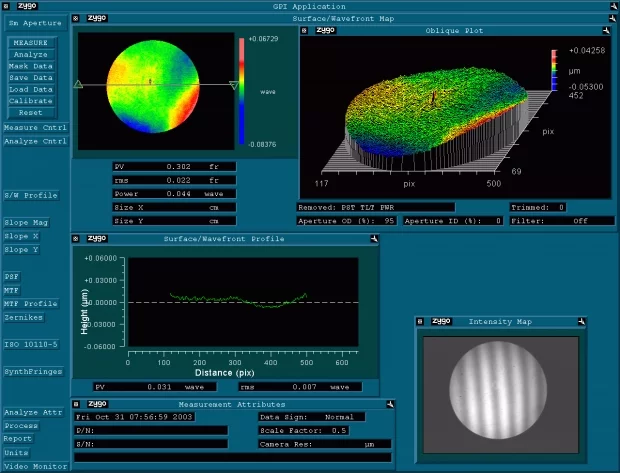Open the Measure Cntrl panel

[34, 128]
